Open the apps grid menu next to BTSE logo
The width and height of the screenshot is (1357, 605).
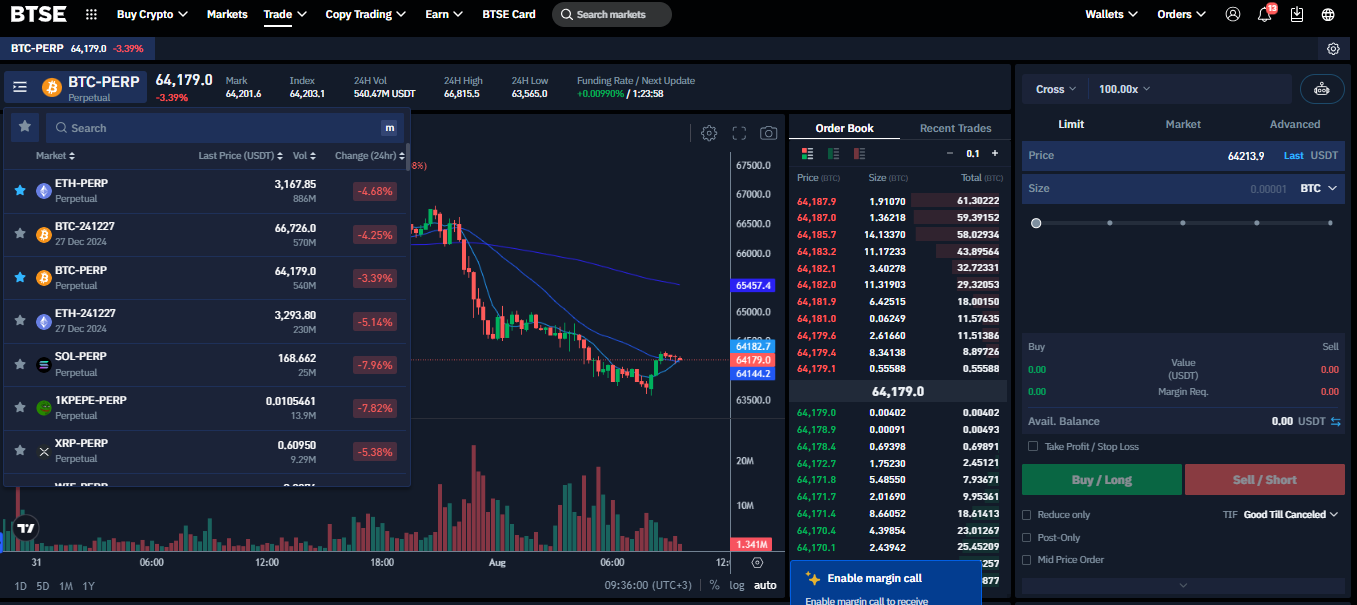92,14
